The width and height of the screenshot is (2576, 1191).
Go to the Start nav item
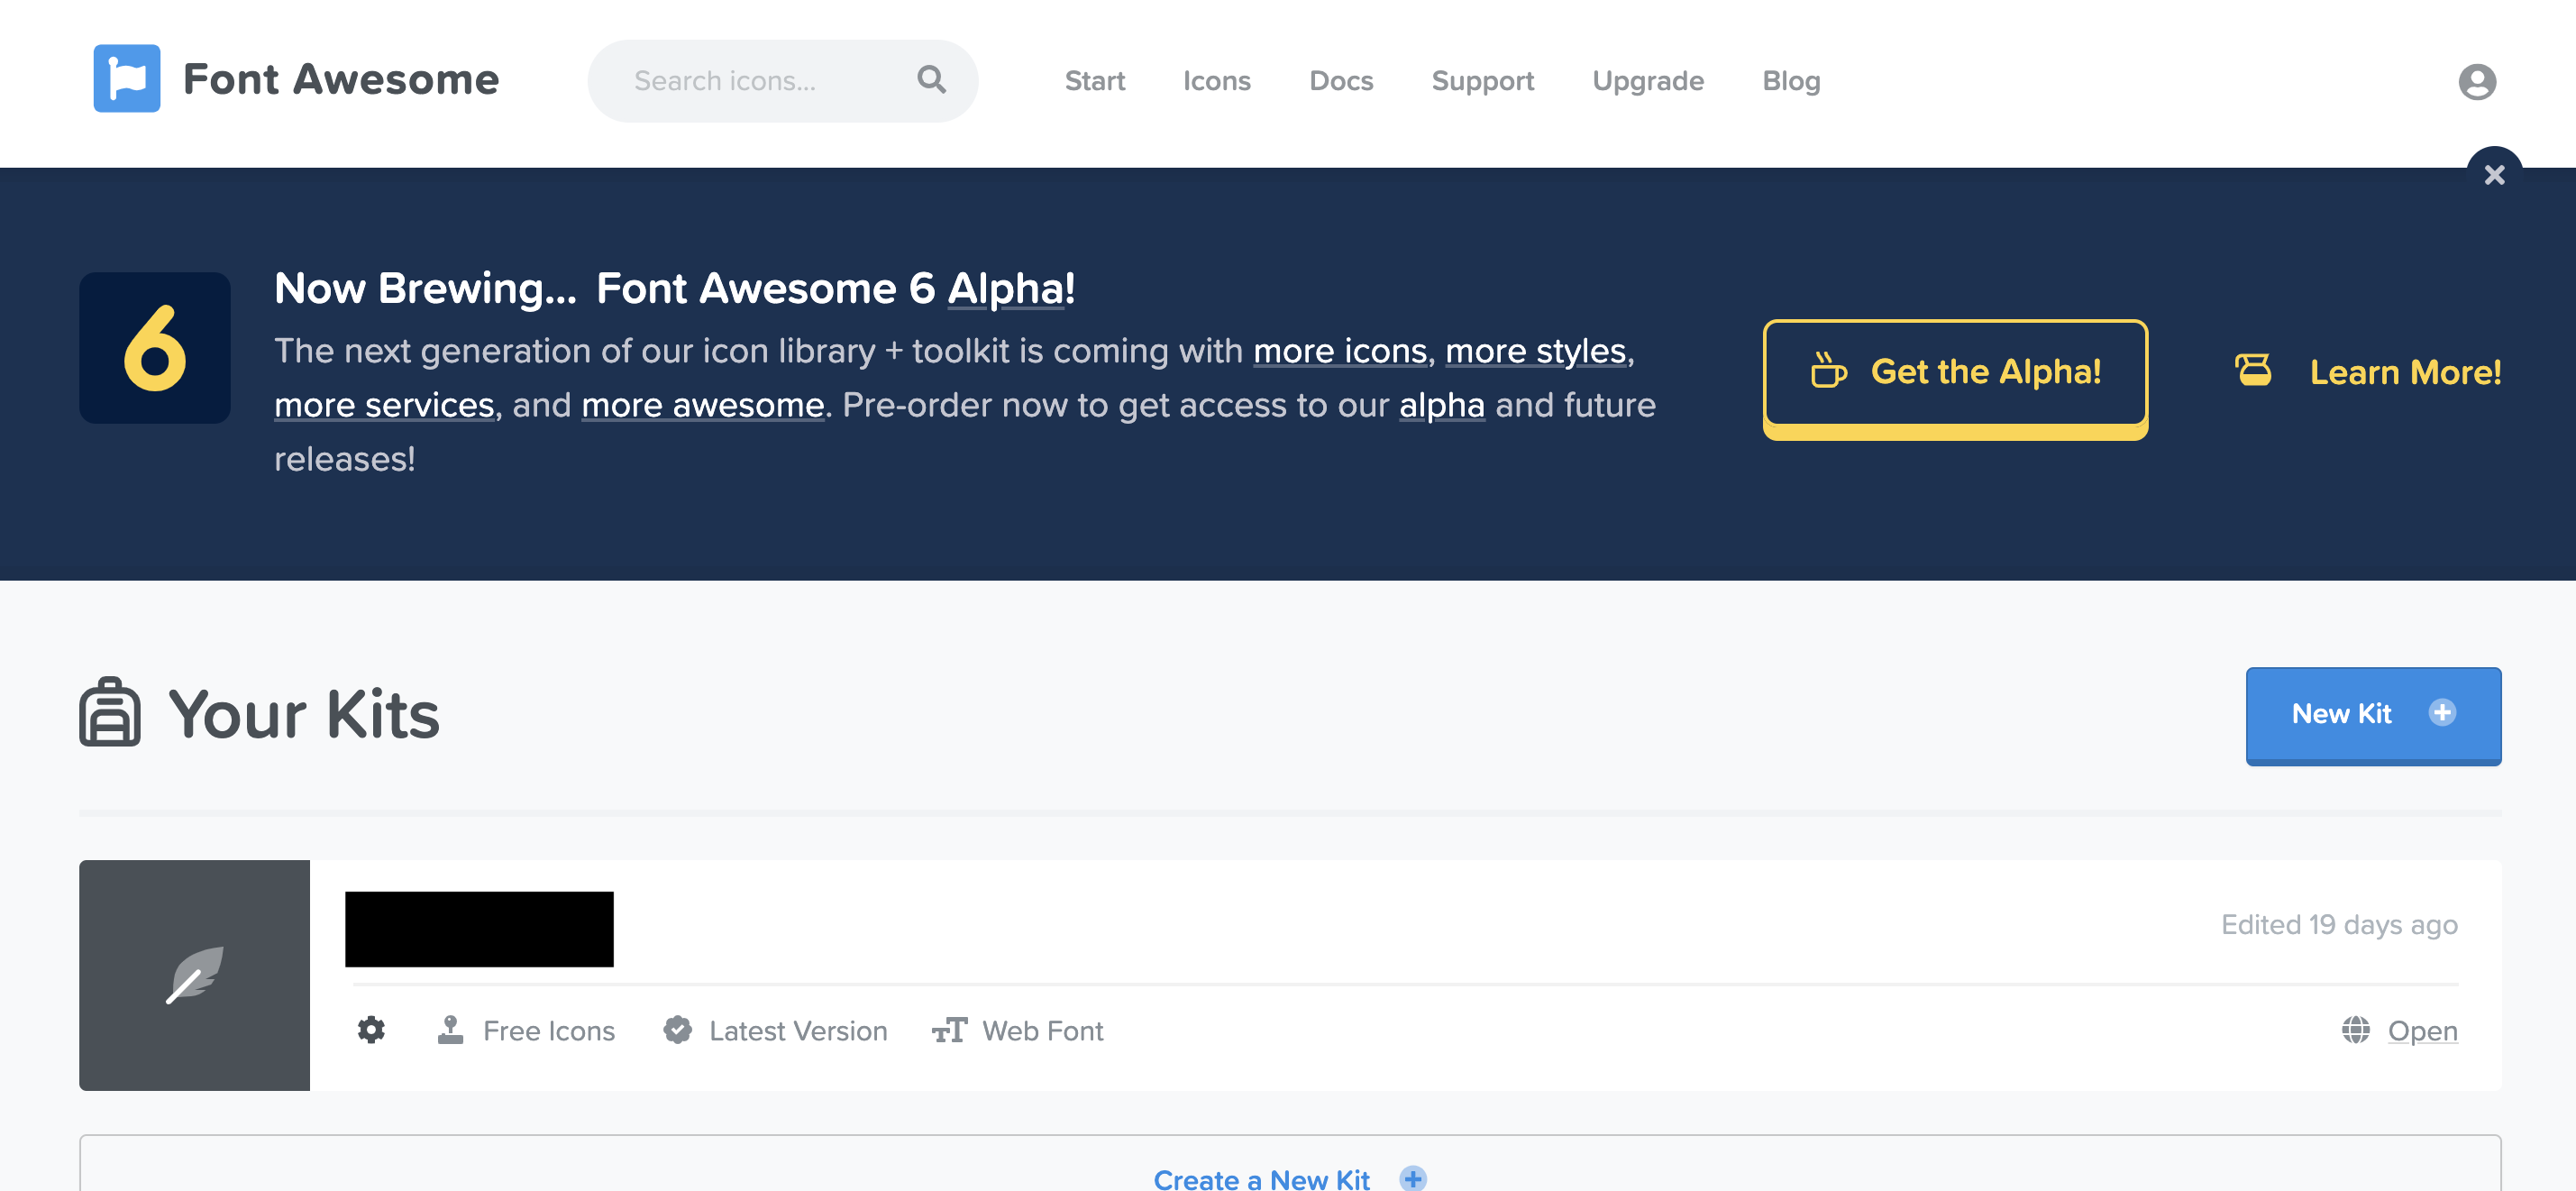(1094, 81)
